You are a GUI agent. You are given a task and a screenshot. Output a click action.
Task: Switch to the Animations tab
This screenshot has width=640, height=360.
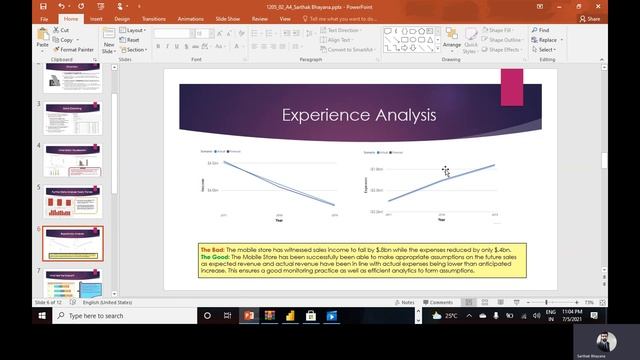(x=191, y=19)
